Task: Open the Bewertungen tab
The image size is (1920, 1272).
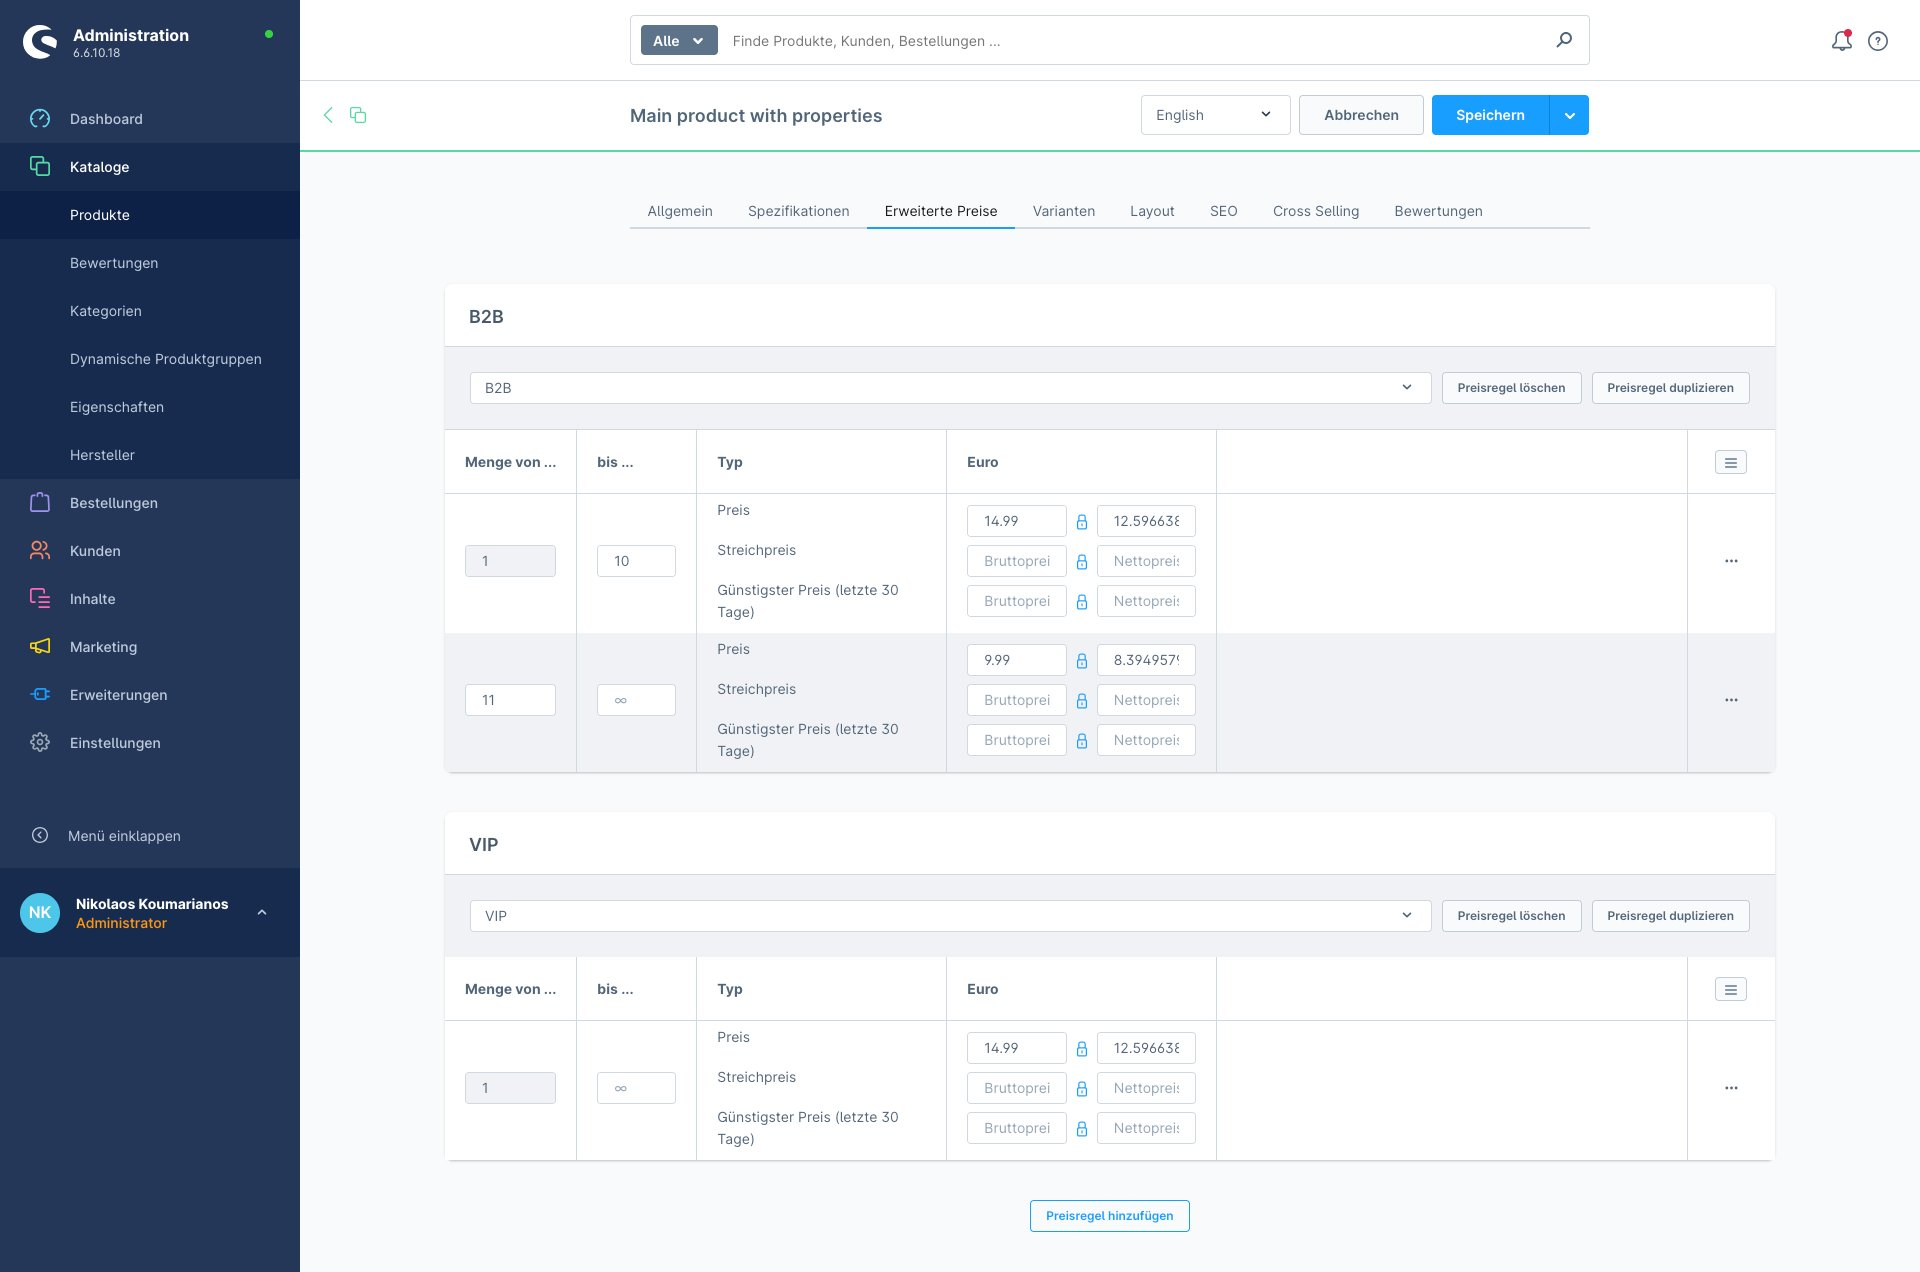Action: [x=1438, y=211]
